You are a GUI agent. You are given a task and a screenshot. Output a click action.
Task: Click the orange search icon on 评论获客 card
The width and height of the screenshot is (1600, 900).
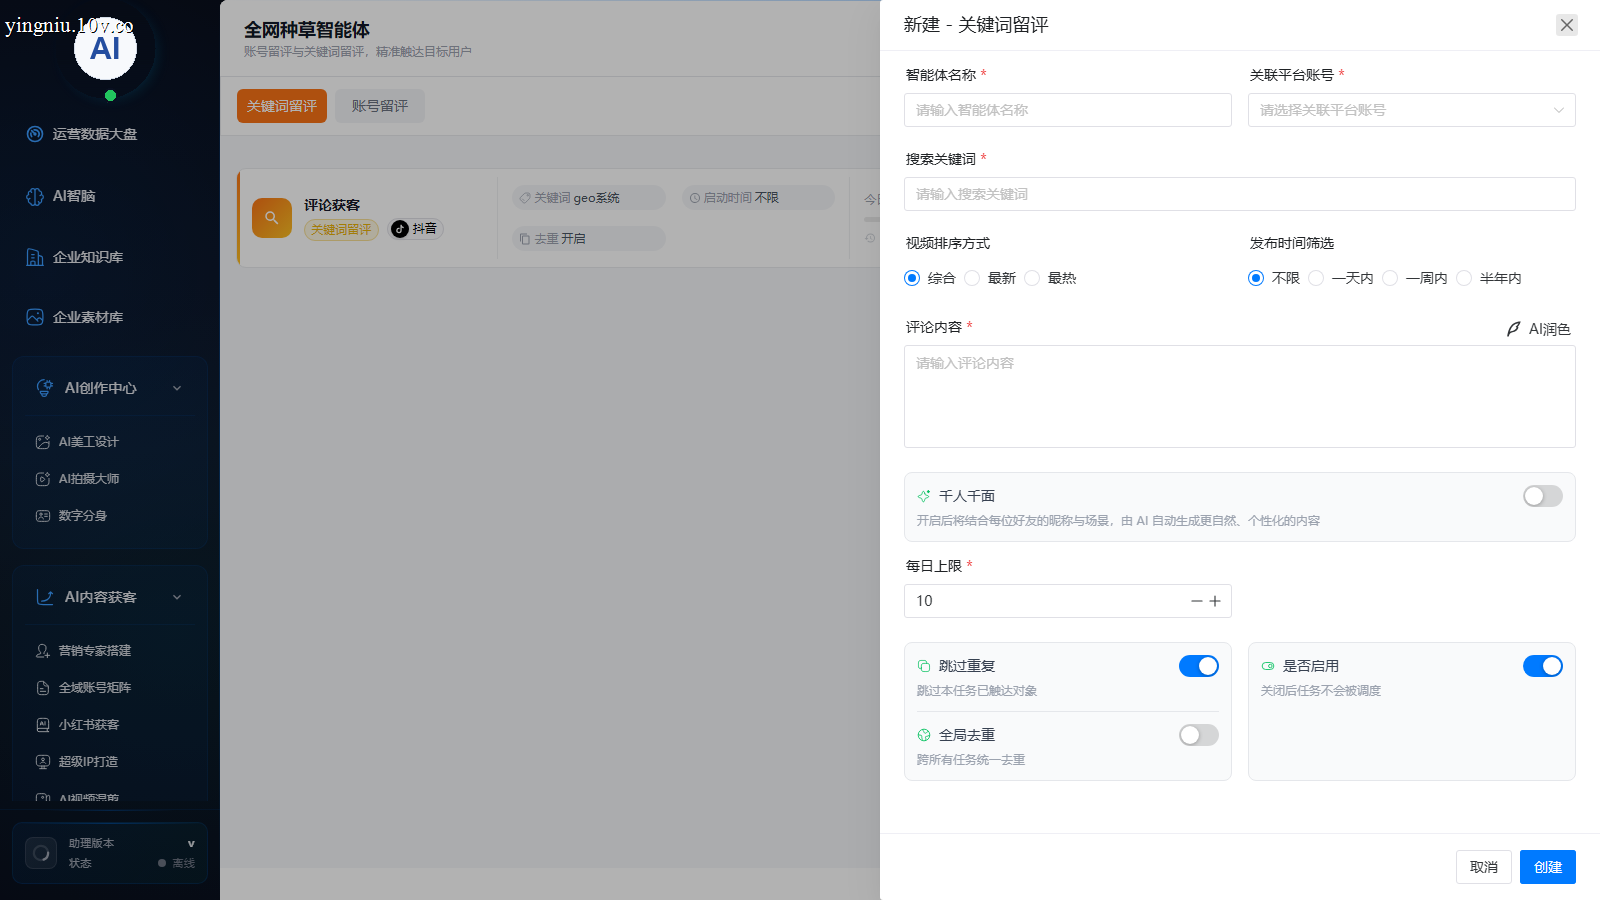pyautogui.click(x=272, y=217)
